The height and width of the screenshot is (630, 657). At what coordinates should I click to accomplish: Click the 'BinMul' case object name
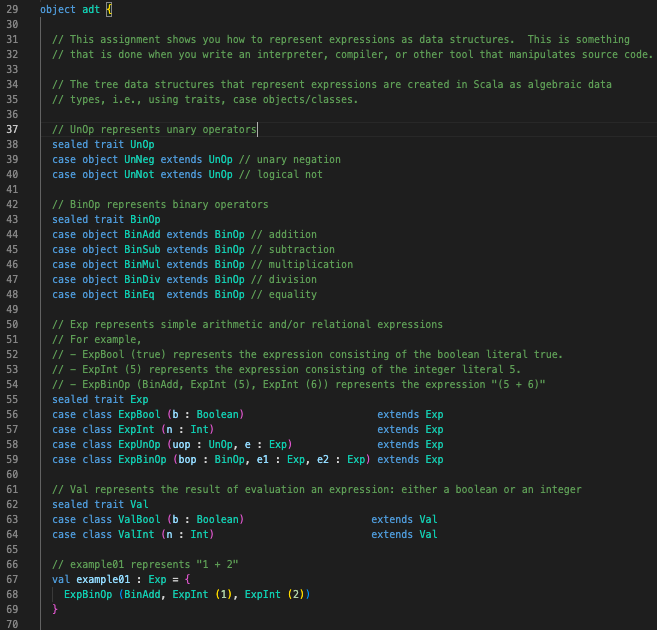tap(142, 264)
